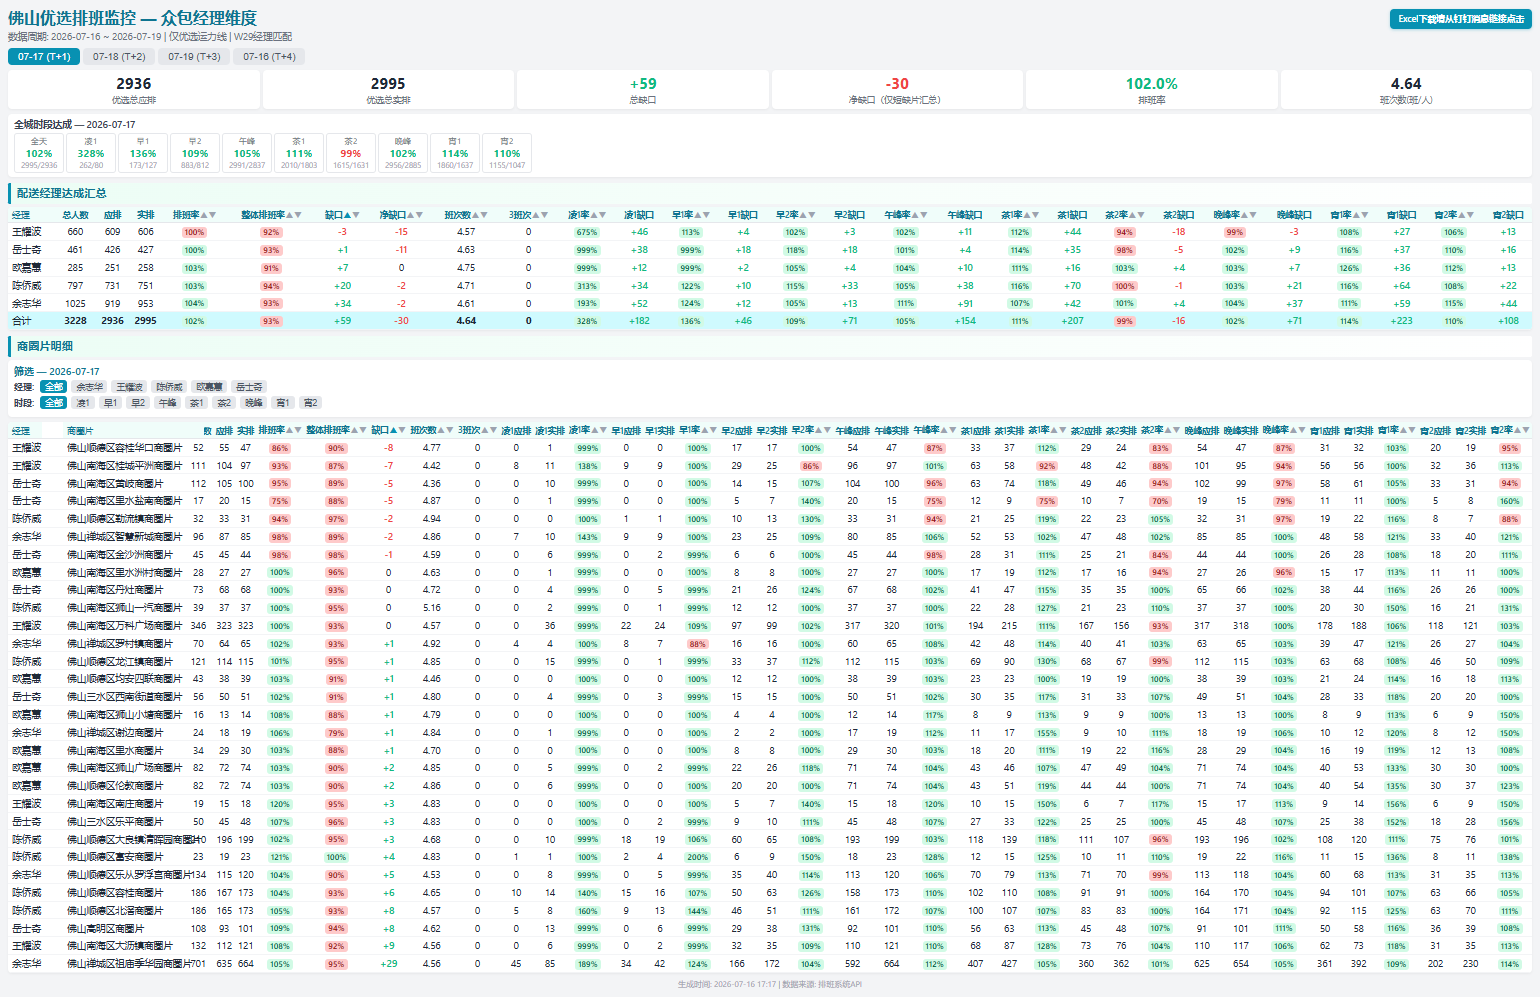Toggle the 午峰 time period filter
The image size is (1540, 997).
167,403
